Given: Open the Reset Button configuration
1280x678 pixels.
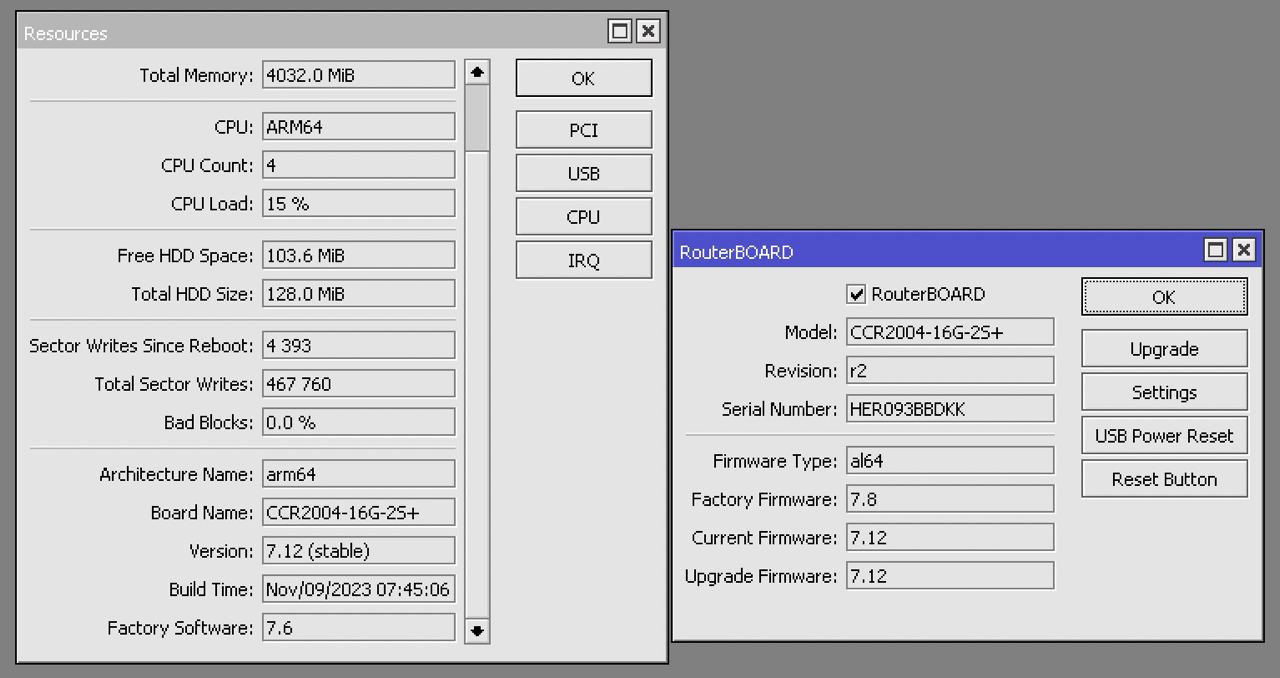Looking at the screenshot, I should click(x=1164, y=479).
